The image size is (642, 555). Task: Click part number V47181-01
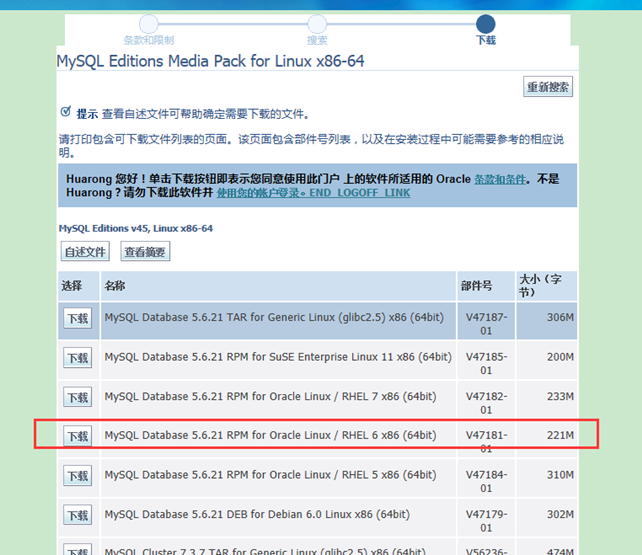486,442
